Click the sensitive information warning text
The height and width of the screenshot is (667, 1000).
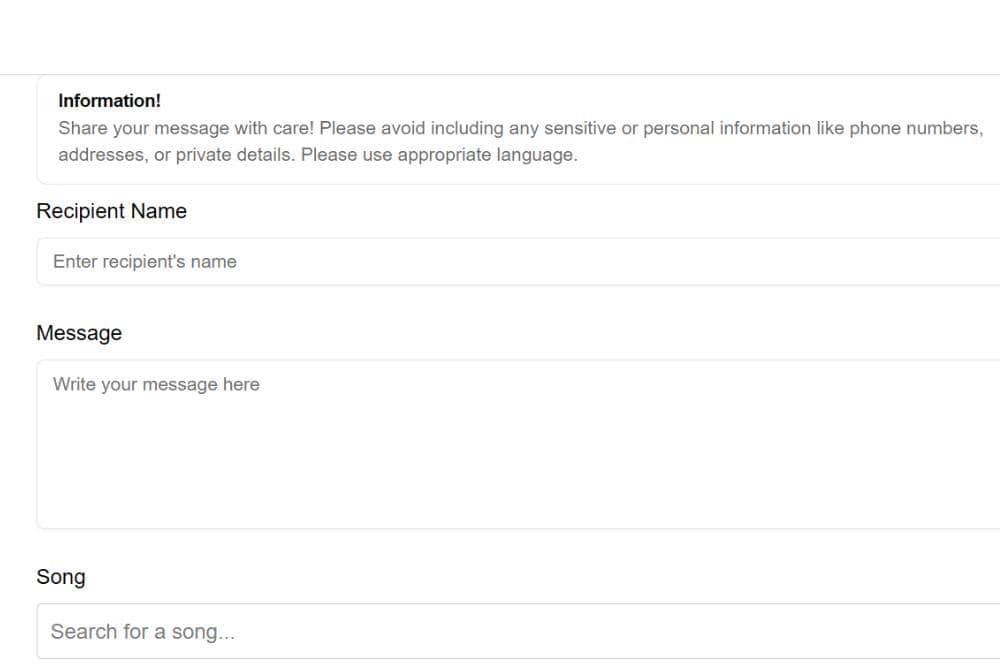(520, 128)
